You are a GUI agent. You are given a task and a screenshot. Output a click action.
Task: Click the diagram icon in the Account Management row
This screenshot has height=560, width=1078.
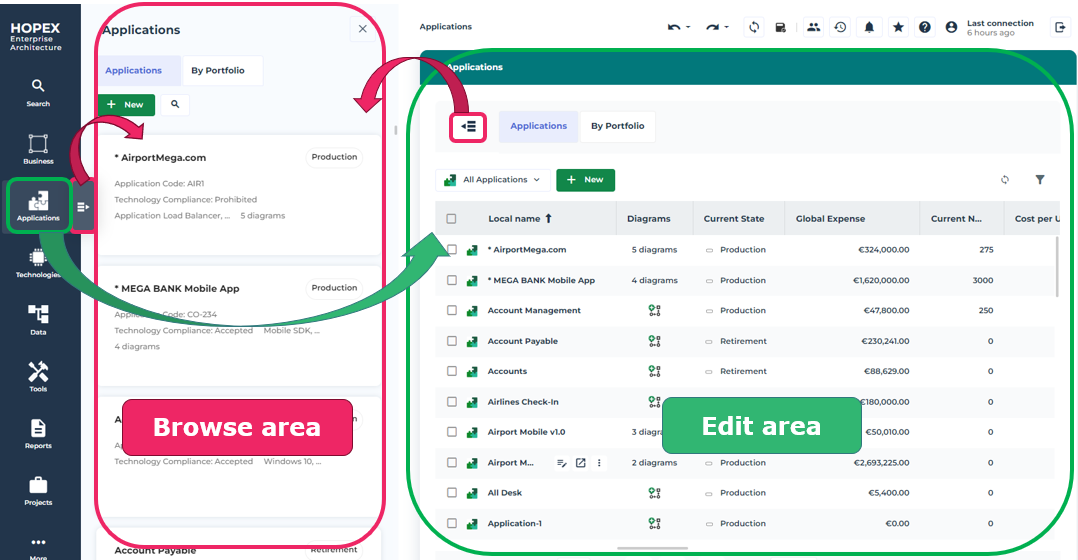pyautogui.click(x=654, y=311)
